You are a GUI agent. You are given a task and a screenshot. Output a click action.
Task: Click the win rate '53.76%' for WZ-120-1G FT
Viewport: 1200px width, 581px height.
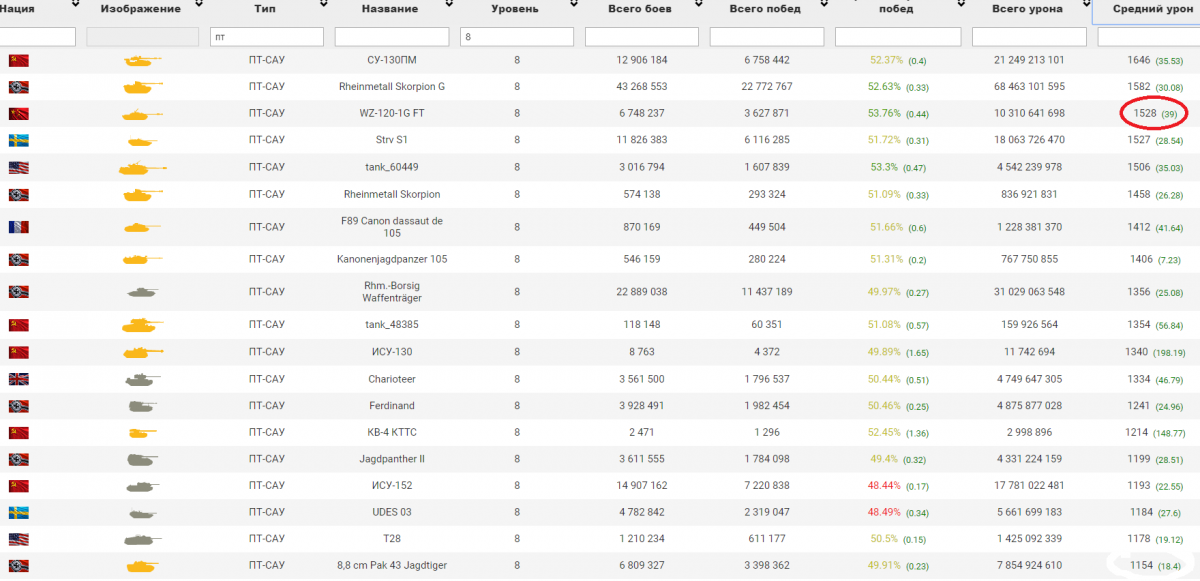(x=886, y=114)
